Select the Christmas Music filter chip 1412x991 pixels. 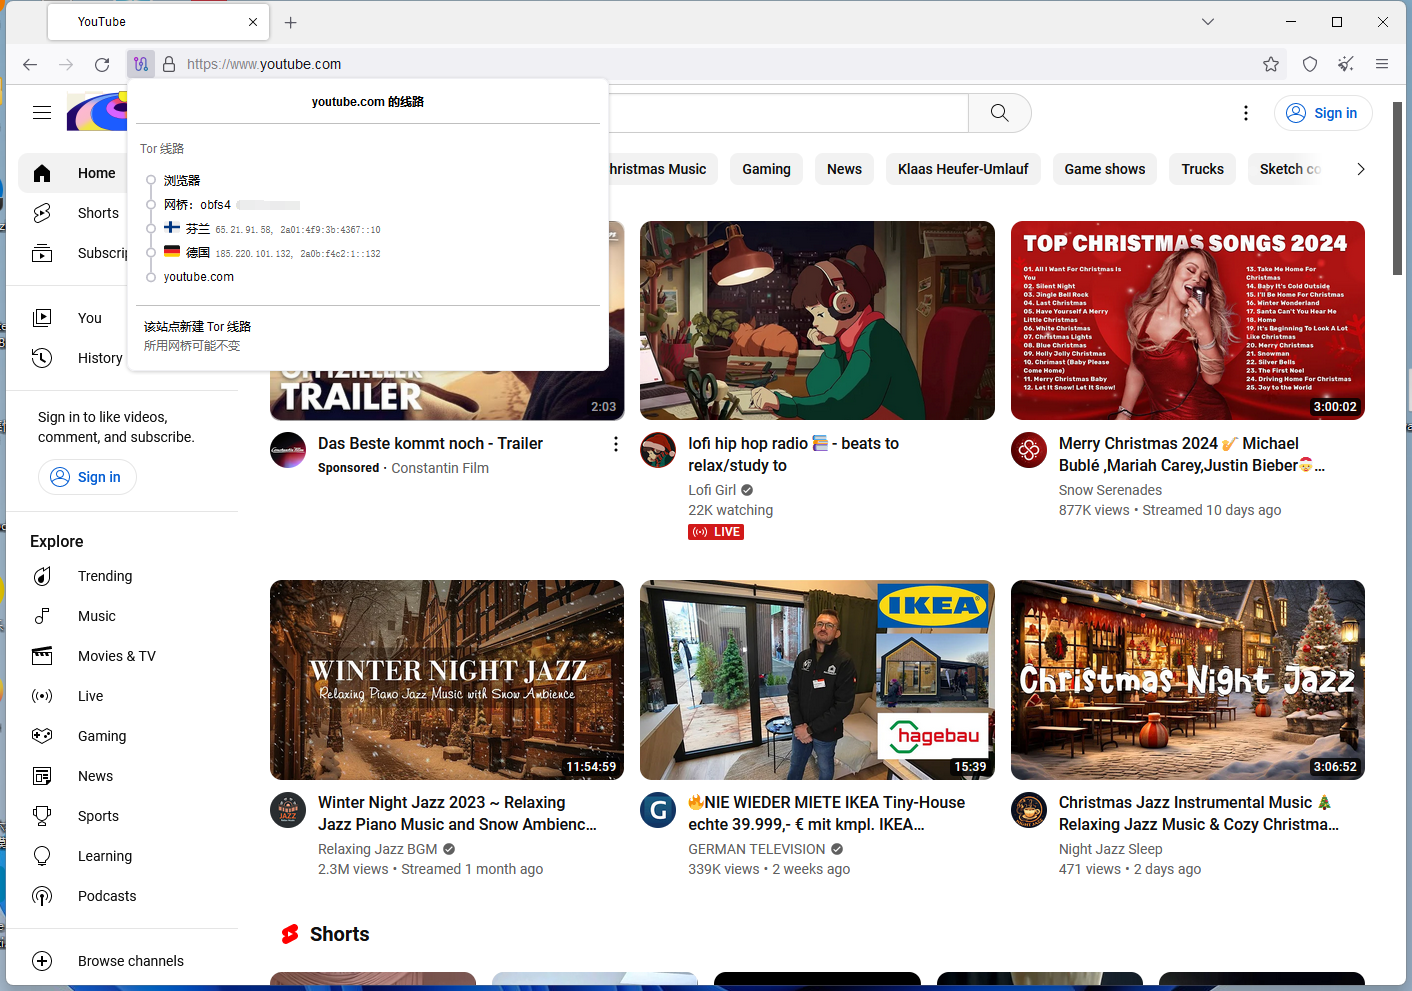click(663, 169)
